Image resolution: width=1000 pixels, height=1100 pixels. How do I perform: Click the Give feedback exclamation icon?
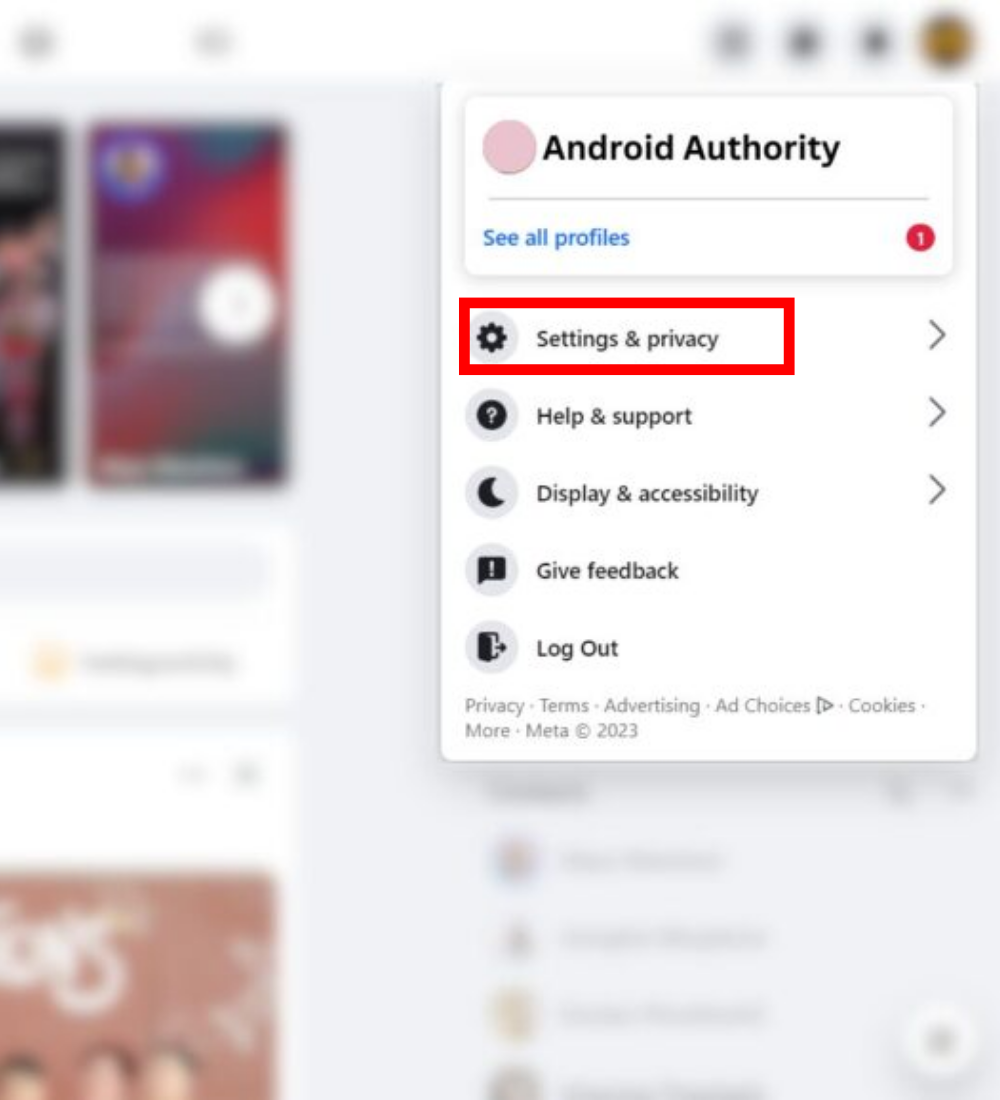491,570
